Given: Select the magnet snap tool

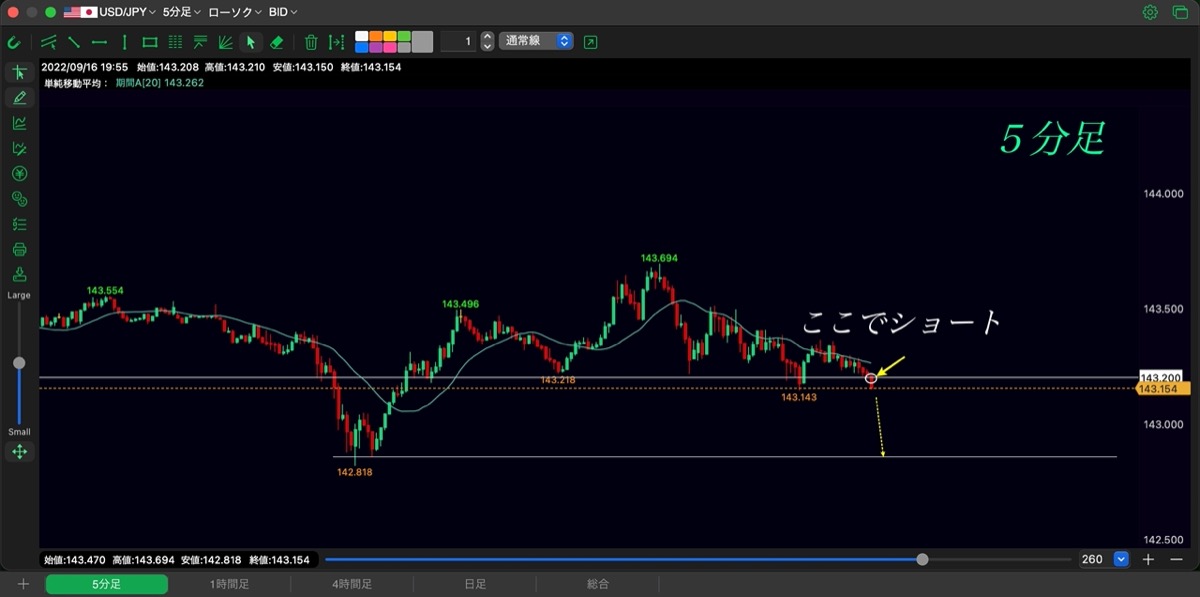Looking at the screenshot, I should point(14,42).
